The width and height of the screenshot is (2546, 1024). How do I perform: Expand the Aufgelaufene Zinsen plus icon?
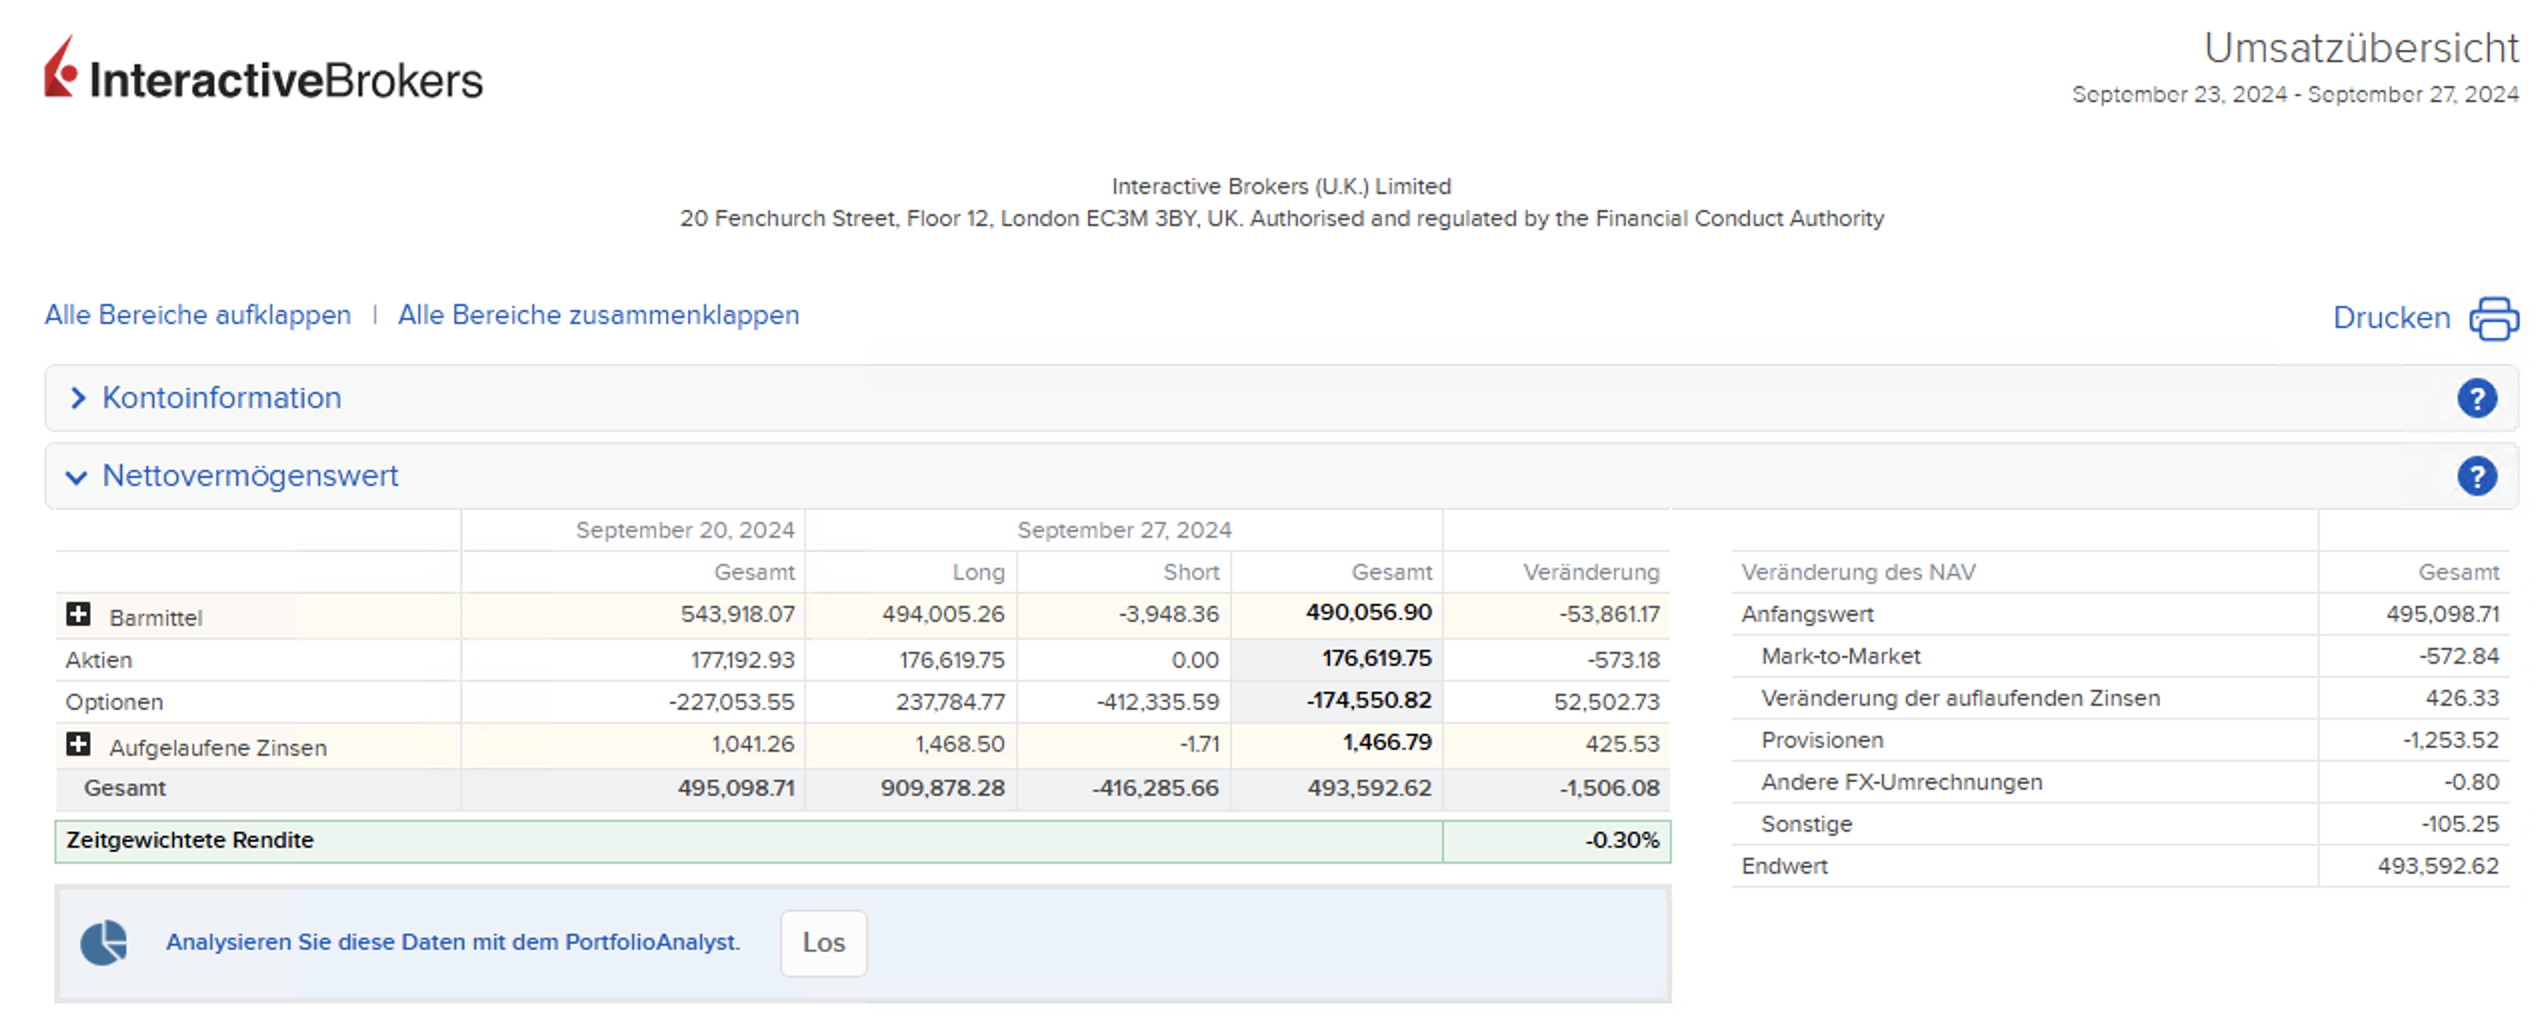78,745
